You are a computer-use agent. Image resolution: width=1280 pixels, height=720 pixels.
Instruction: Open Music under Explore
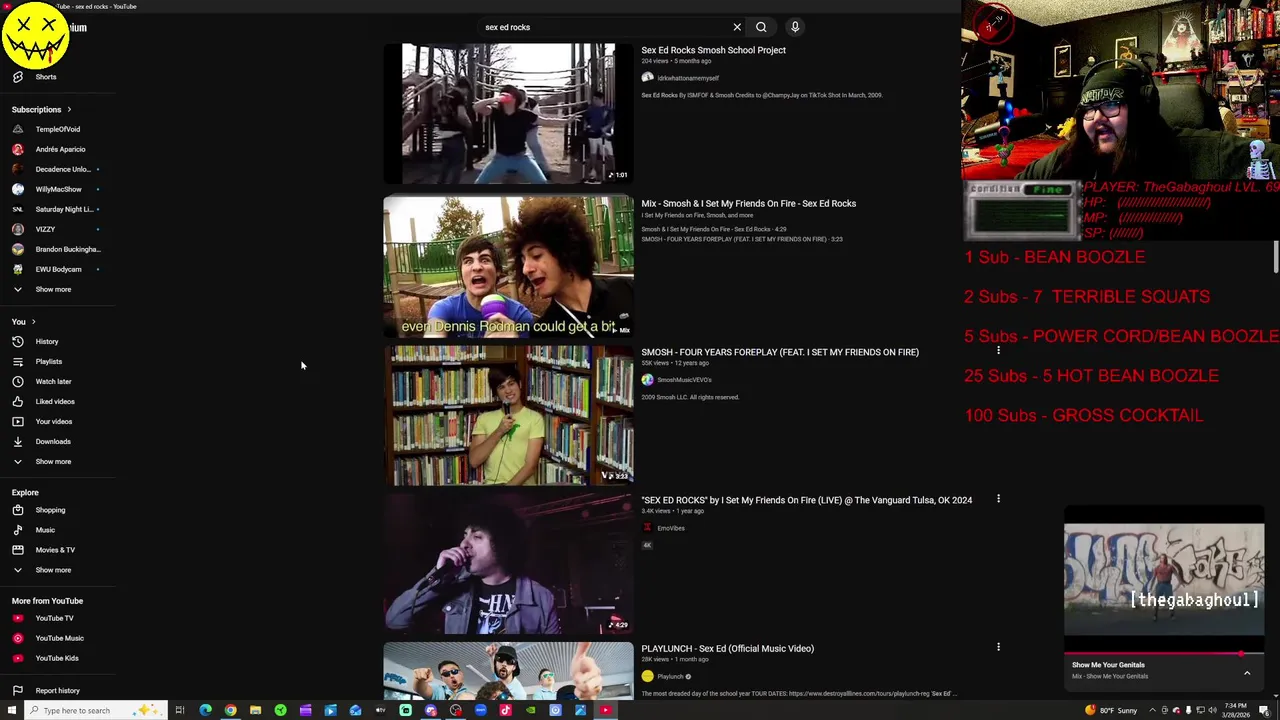pyautogui.click(x=45, y=530)
